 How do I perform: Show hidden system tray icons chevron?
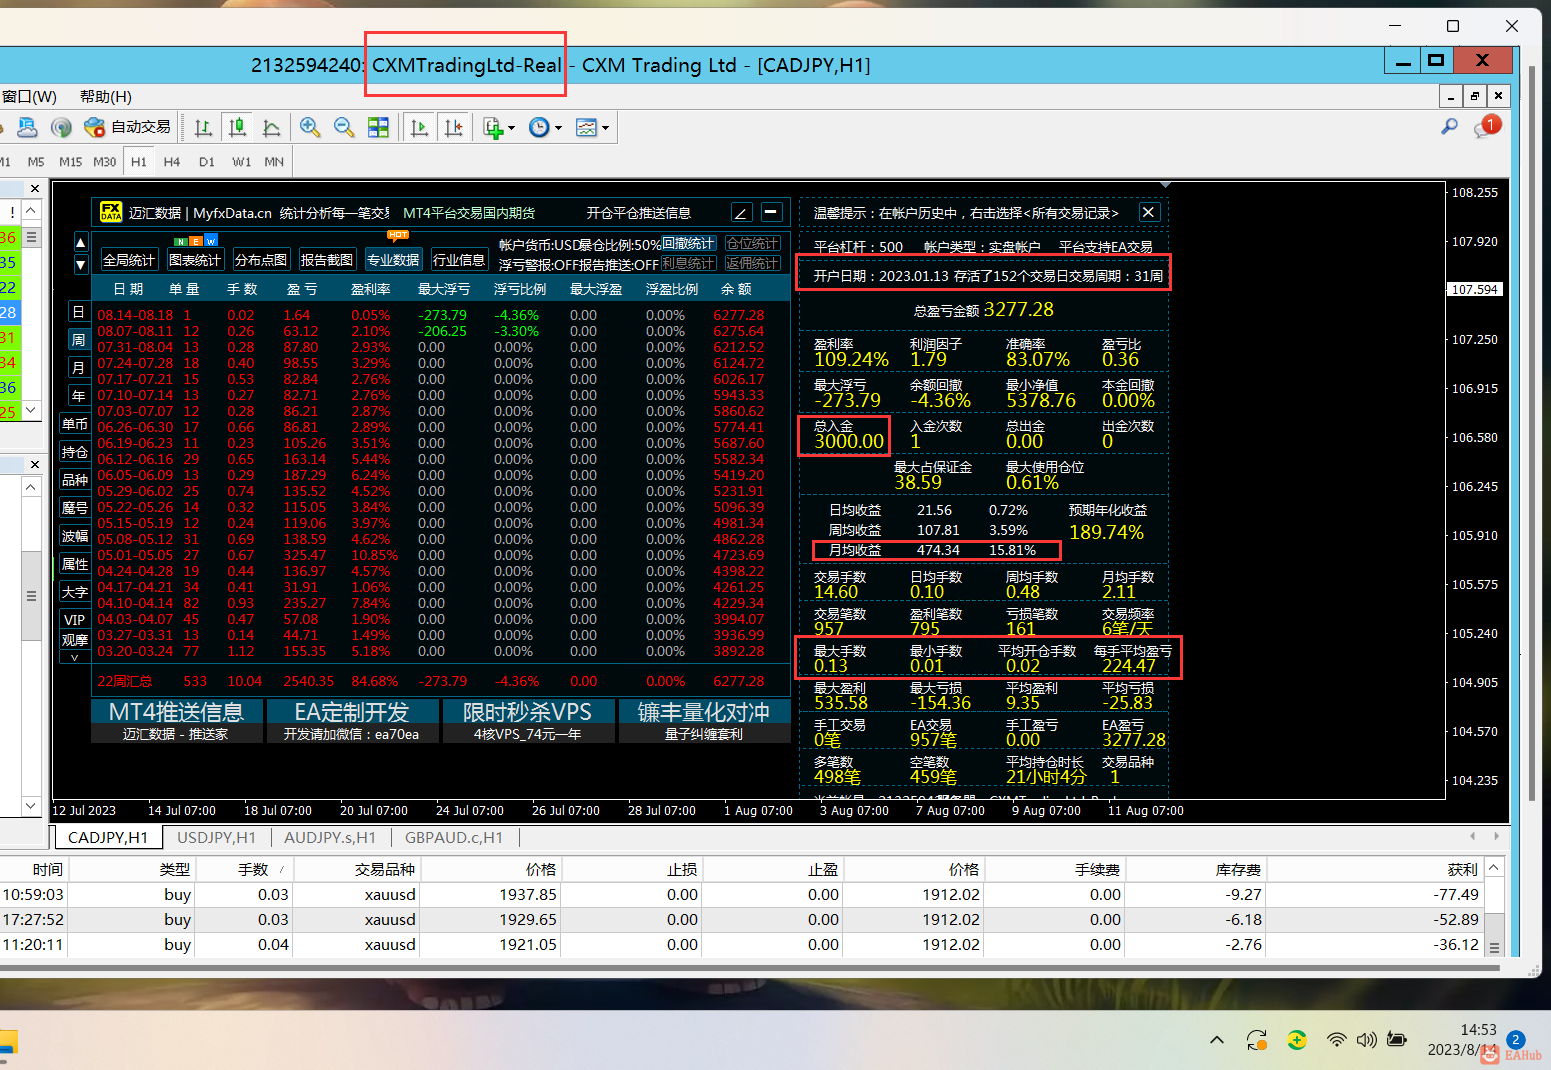1217,1040
